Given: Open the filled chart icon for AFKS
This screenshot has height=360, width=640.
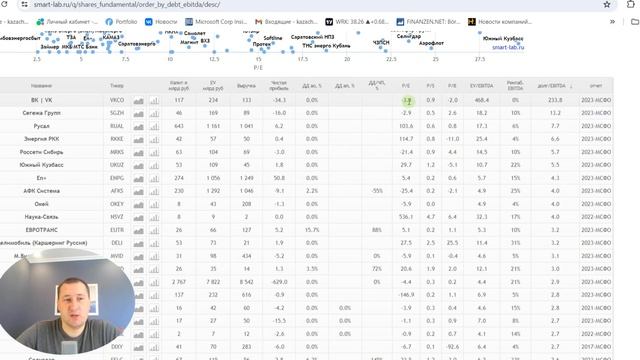Looking at the screenshot, I should [x=138, y=191].
